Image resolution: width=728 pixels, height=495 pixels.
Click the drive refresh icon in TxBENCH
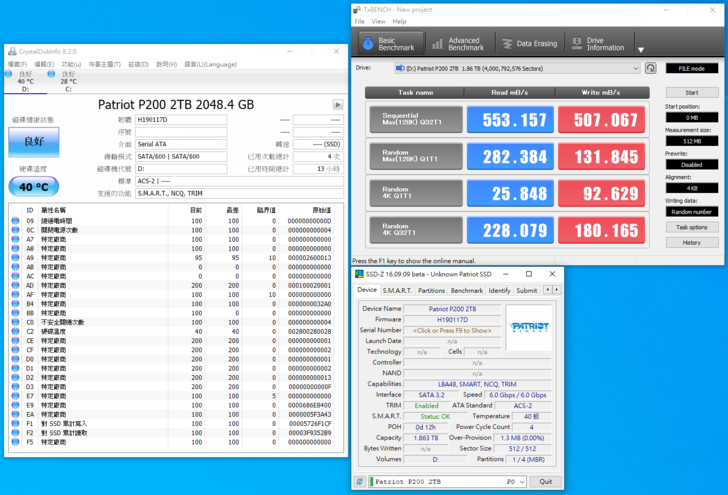(651, 68)
